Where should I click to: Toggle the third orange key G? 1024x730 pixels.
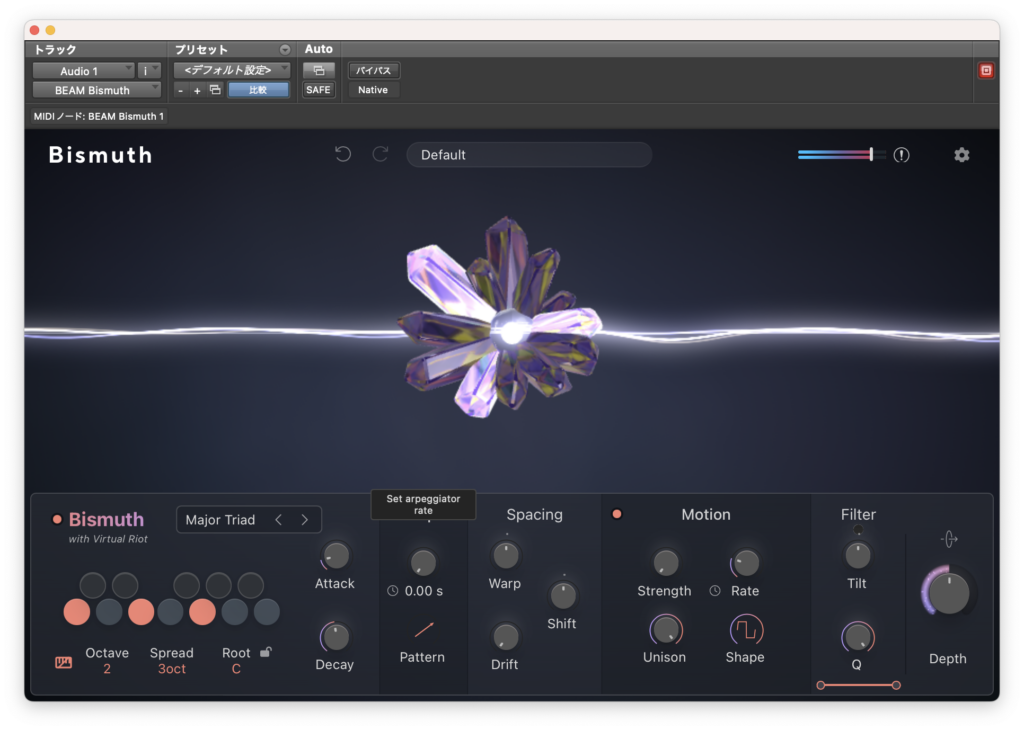pos(202,612)
